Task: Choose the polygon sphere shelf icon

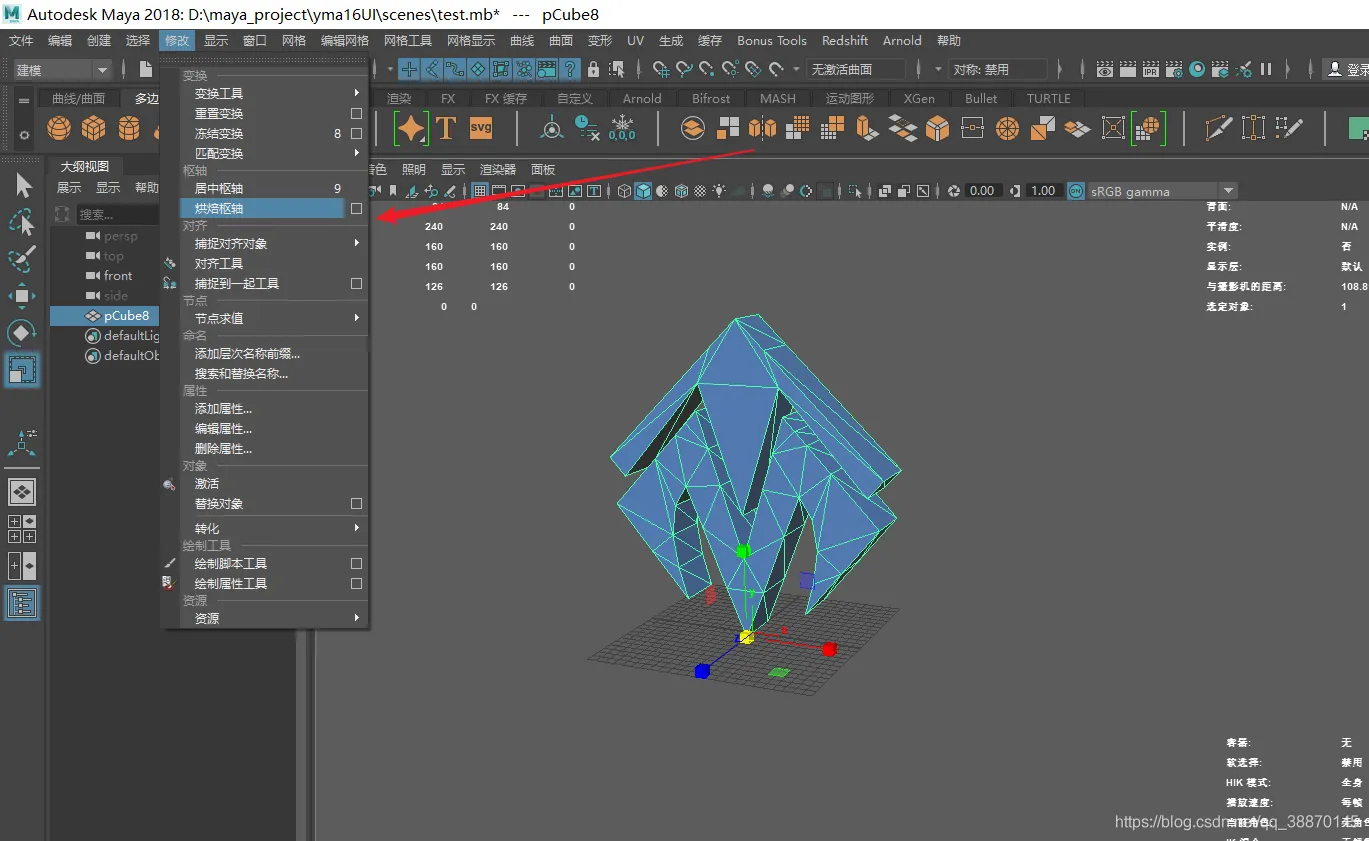Action: point(59,129)
